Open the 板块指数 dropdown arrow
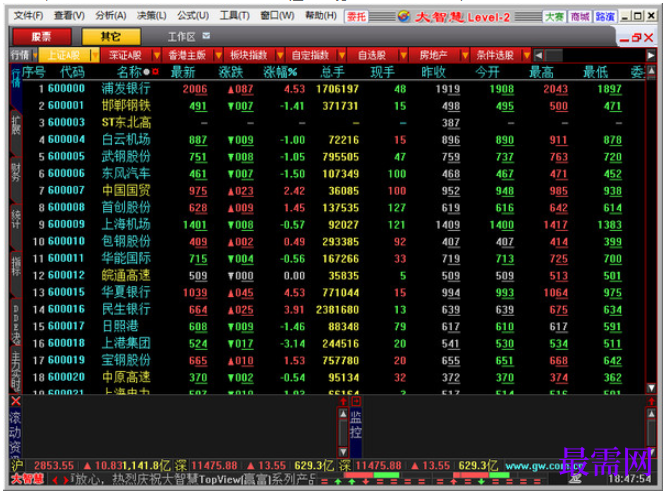 (x=280, y=55)
